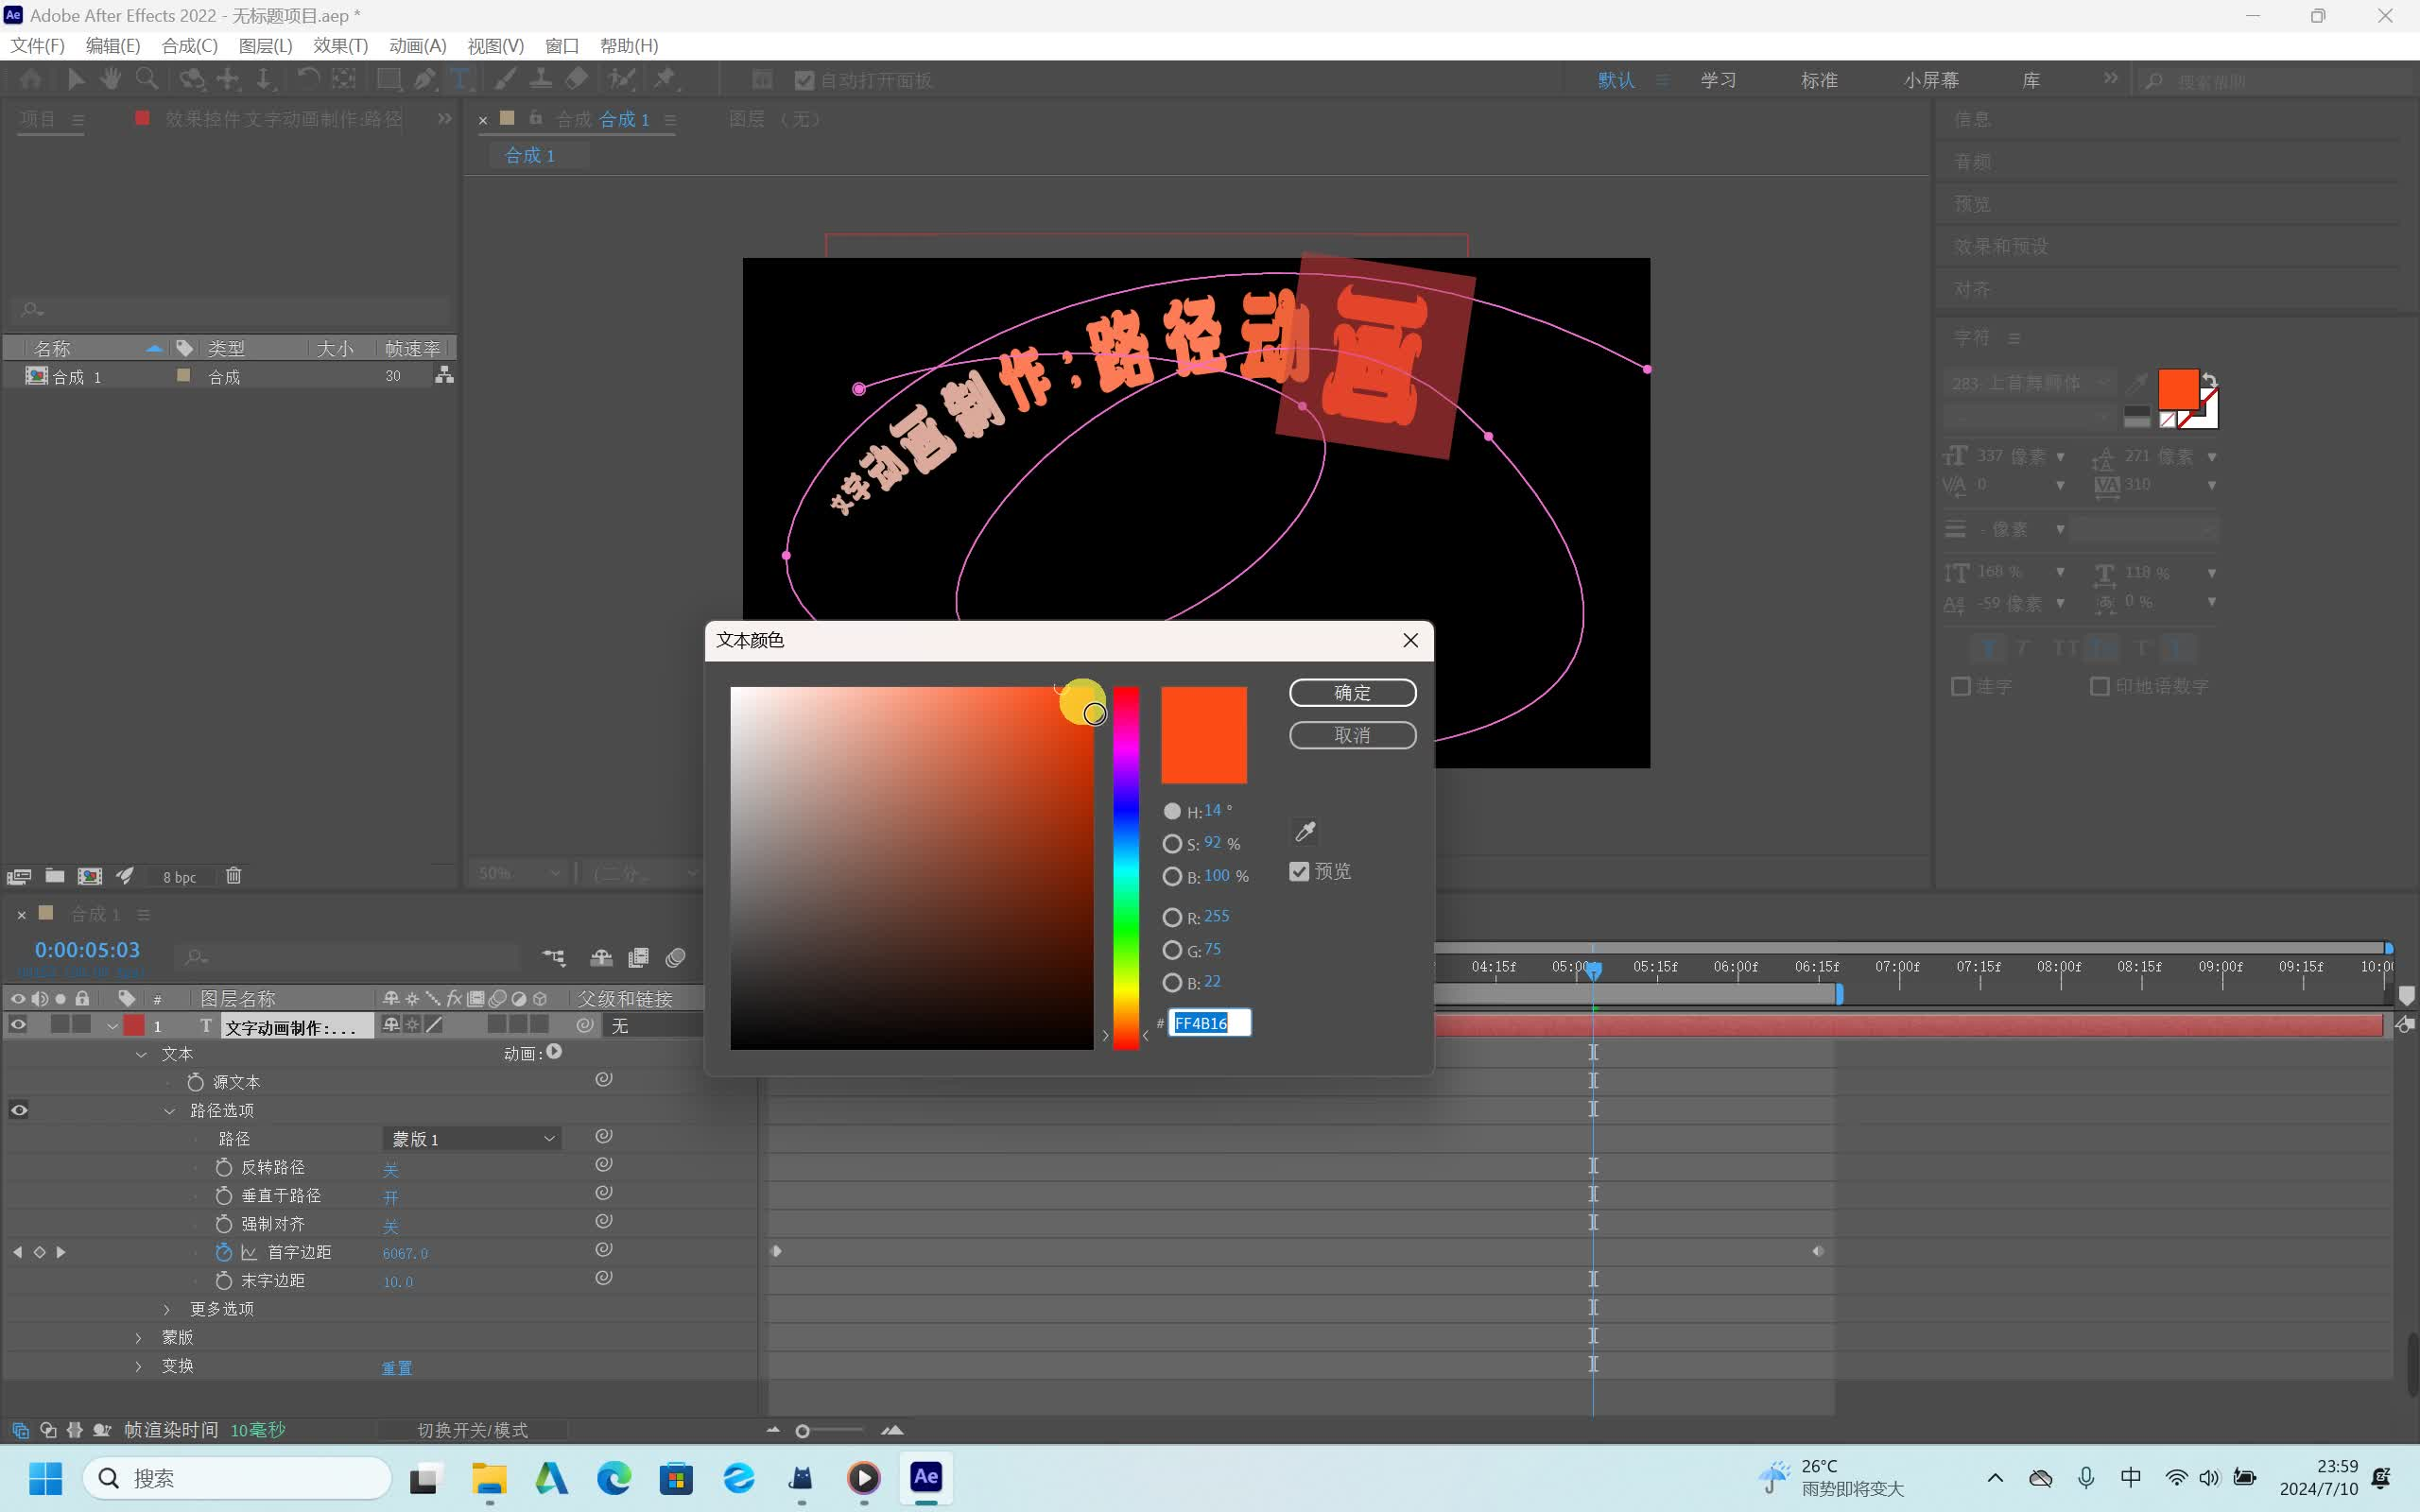Collapse the 文本 property group
The height and width of the screenshot is (1512, 2420).
tap(141, 1054)
